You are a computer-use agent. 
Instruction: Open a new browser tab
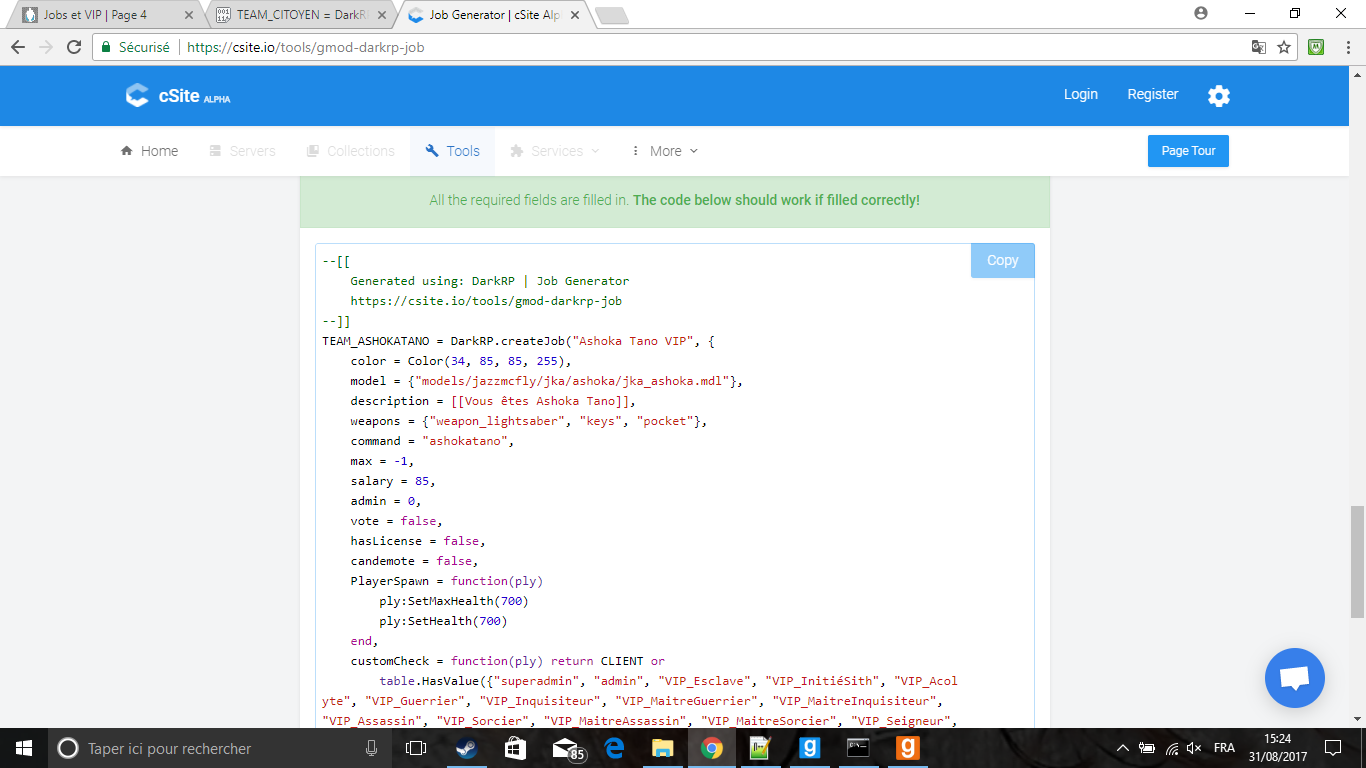pyautogui.click(x=611, y=15)
